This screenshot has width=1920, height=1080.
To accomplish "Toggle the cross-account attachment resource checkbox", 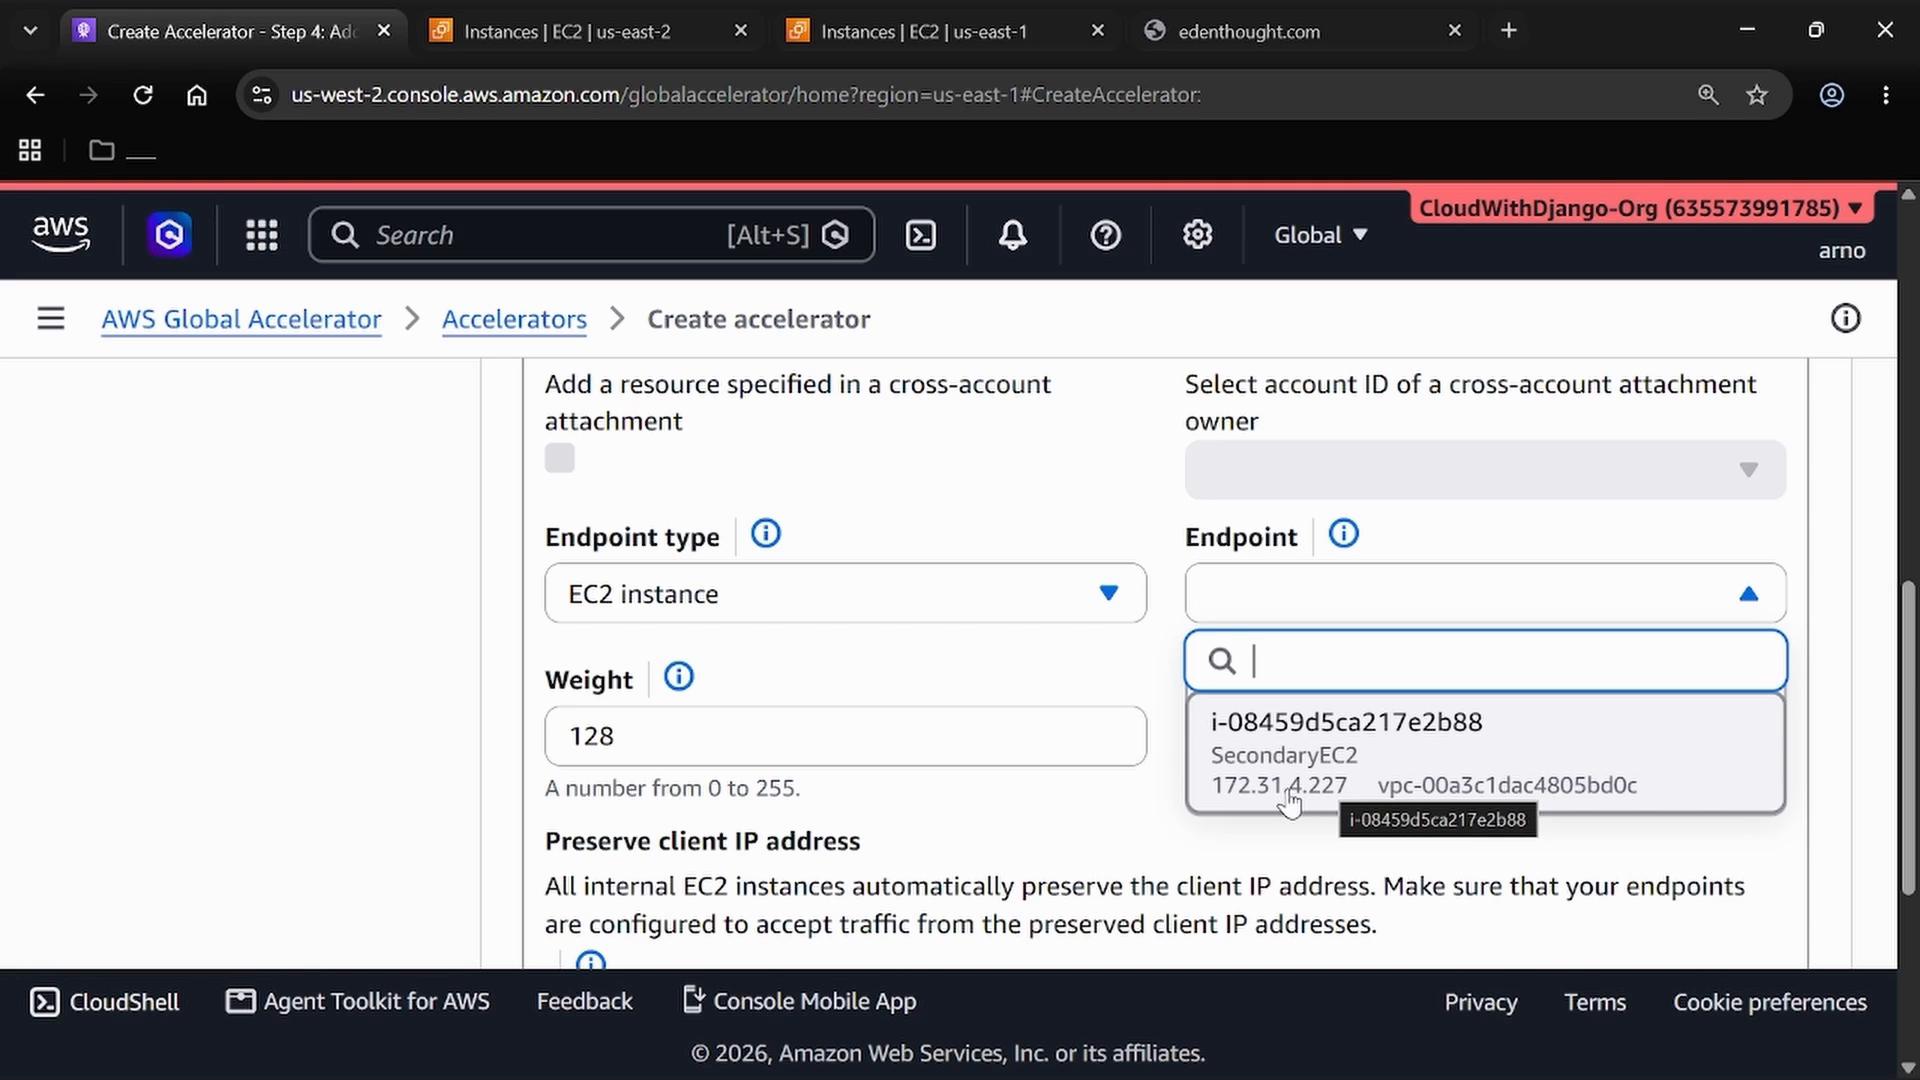I will click(x=560, y=458).
